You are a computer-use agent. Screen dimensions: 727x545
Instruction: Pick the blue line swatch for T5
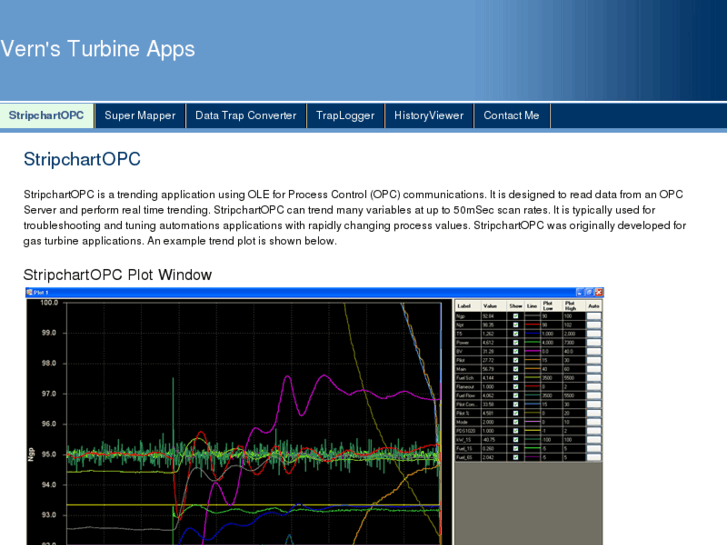click(532, 334)
